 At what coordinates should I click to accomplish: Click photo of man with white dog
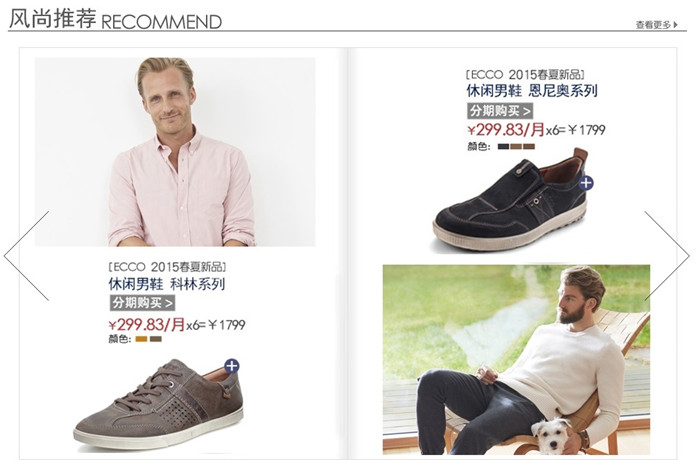516,359
